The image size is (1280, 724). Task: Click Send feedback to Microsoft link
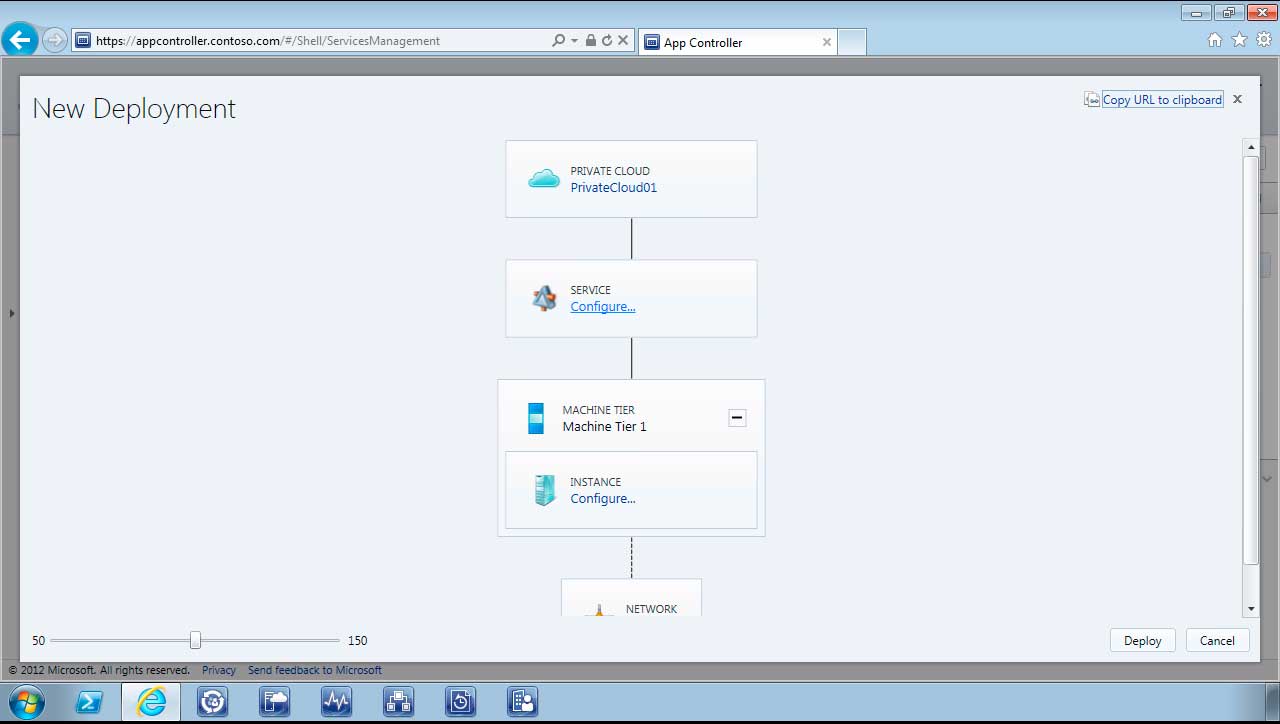[315, 670]
